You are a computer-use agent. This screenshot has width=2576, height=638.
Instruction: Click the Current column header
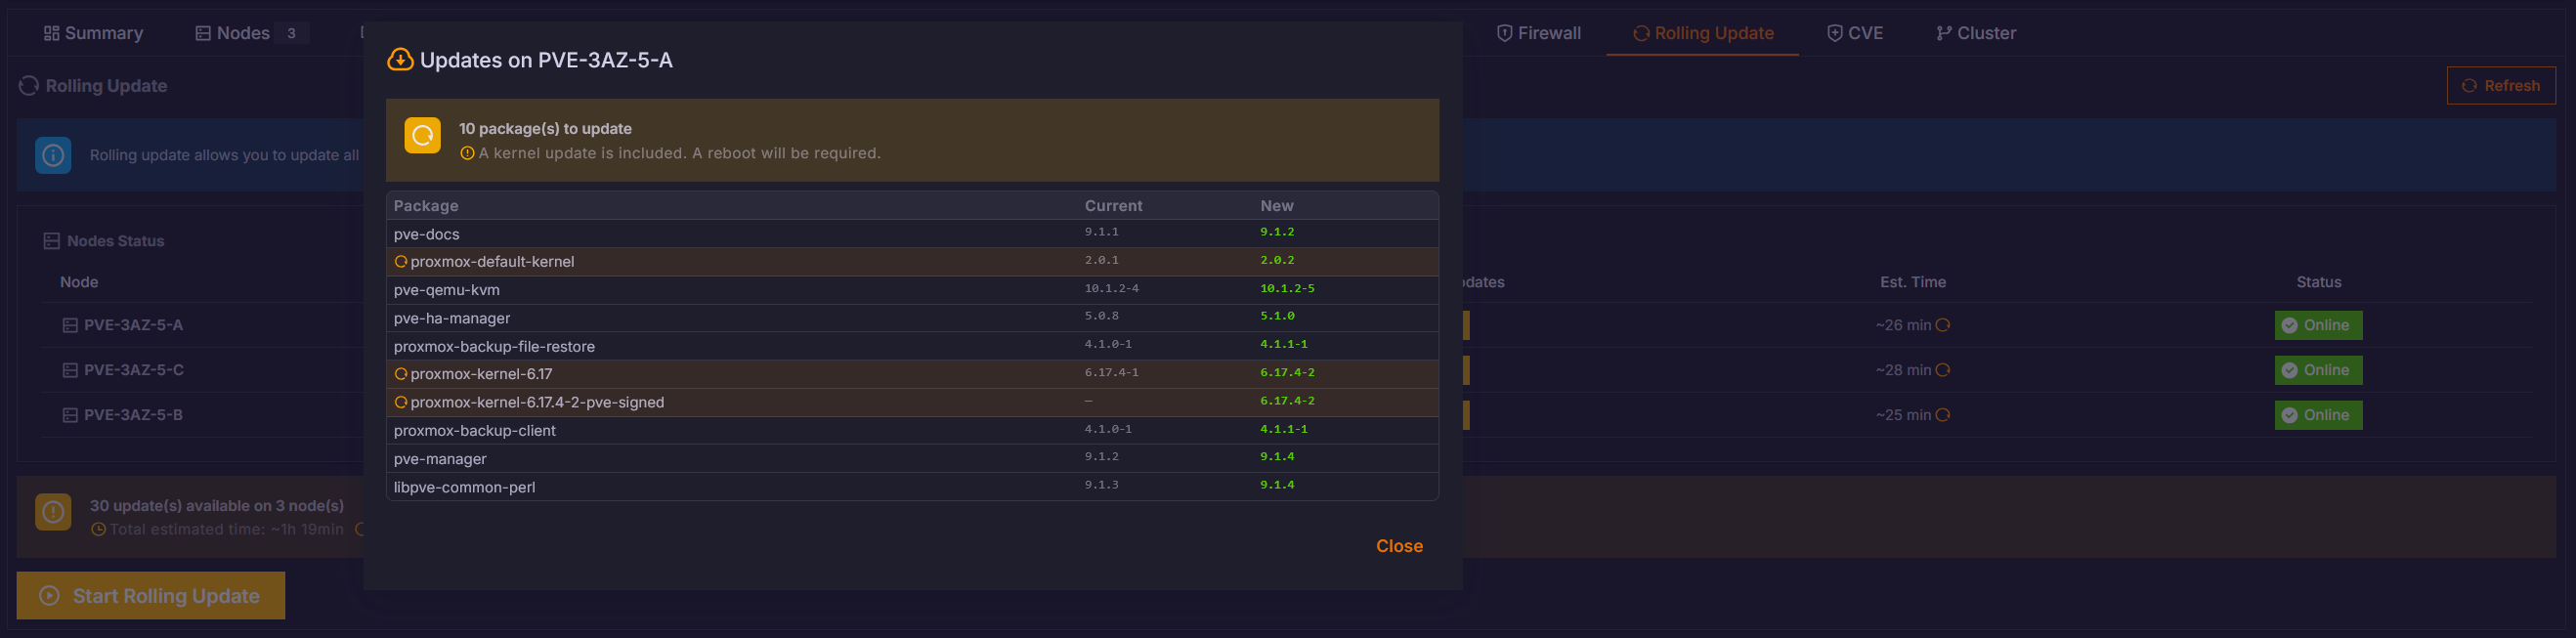click(1113, 206)
